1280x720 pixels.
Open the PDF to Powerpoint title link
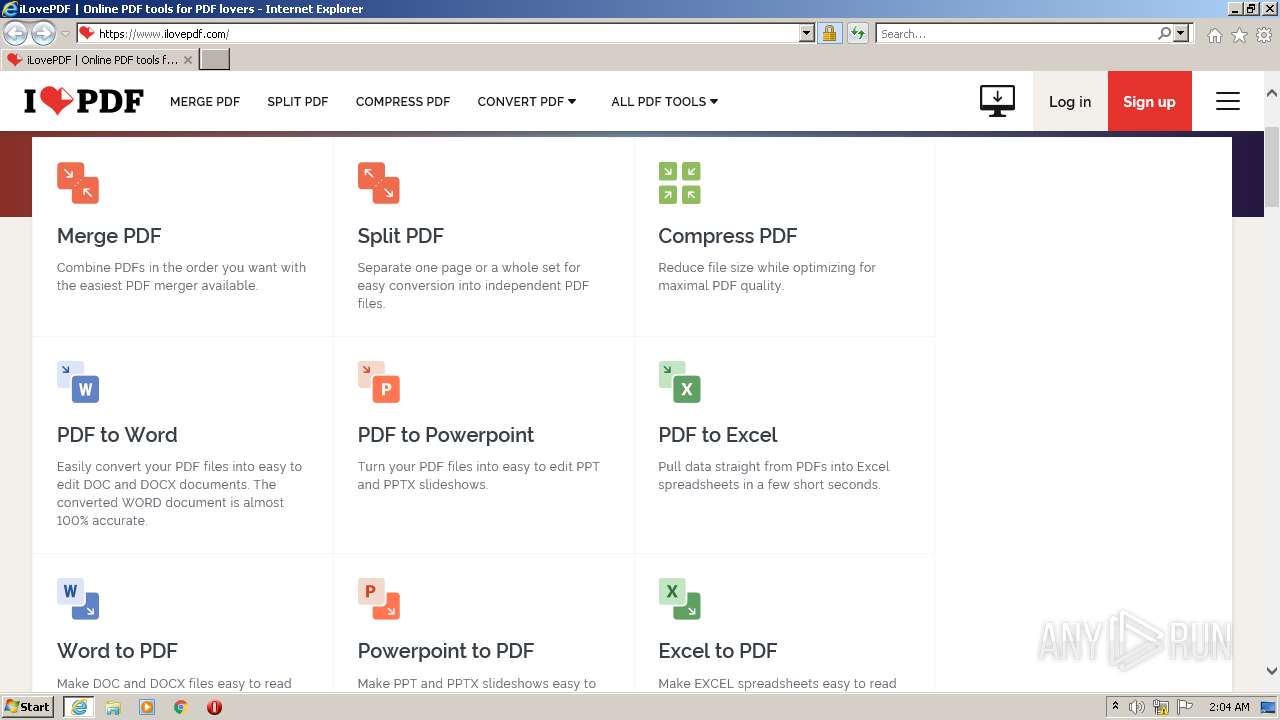point(446,435)
